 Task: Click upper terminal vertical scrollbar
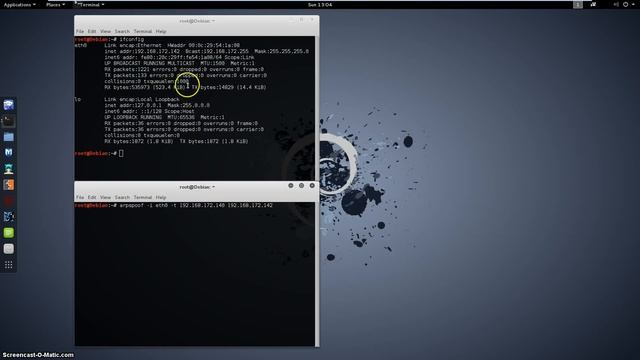(317, 108)
